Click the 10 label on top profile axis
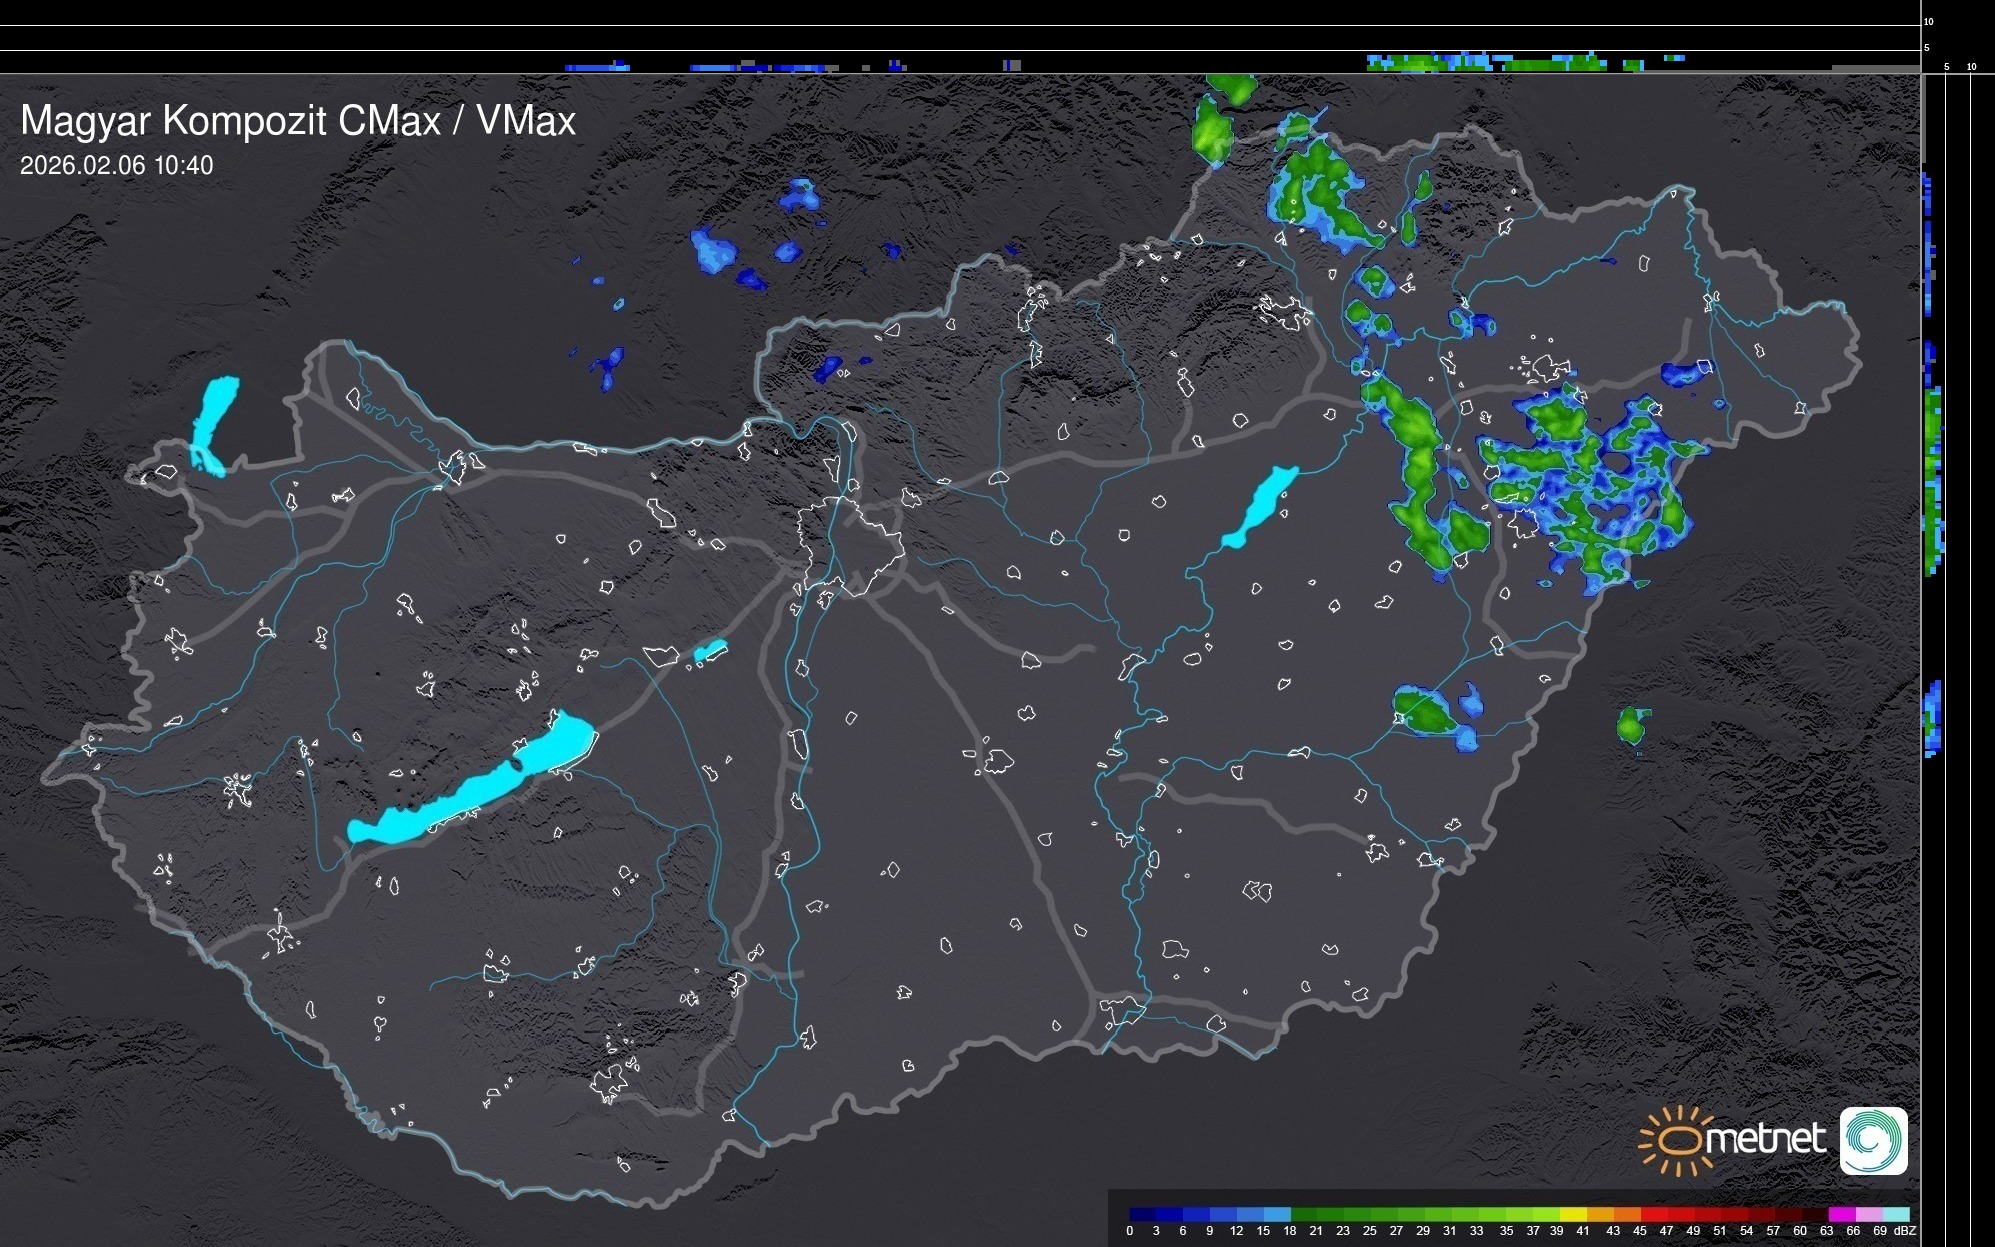Viewport: 1995px width, 1247px height. tap(1928, 21)
